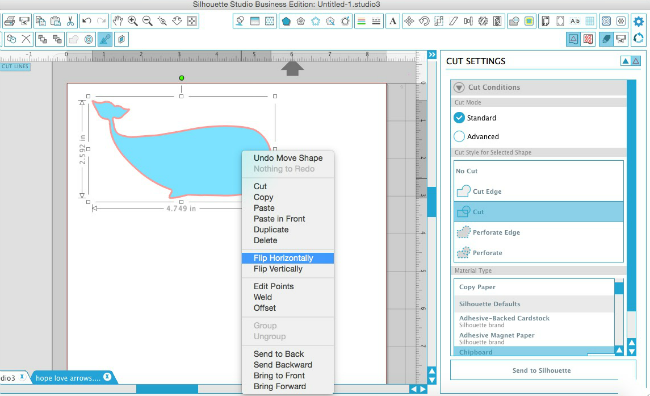Click the Zoom Out magnifier

pos(147,21)
